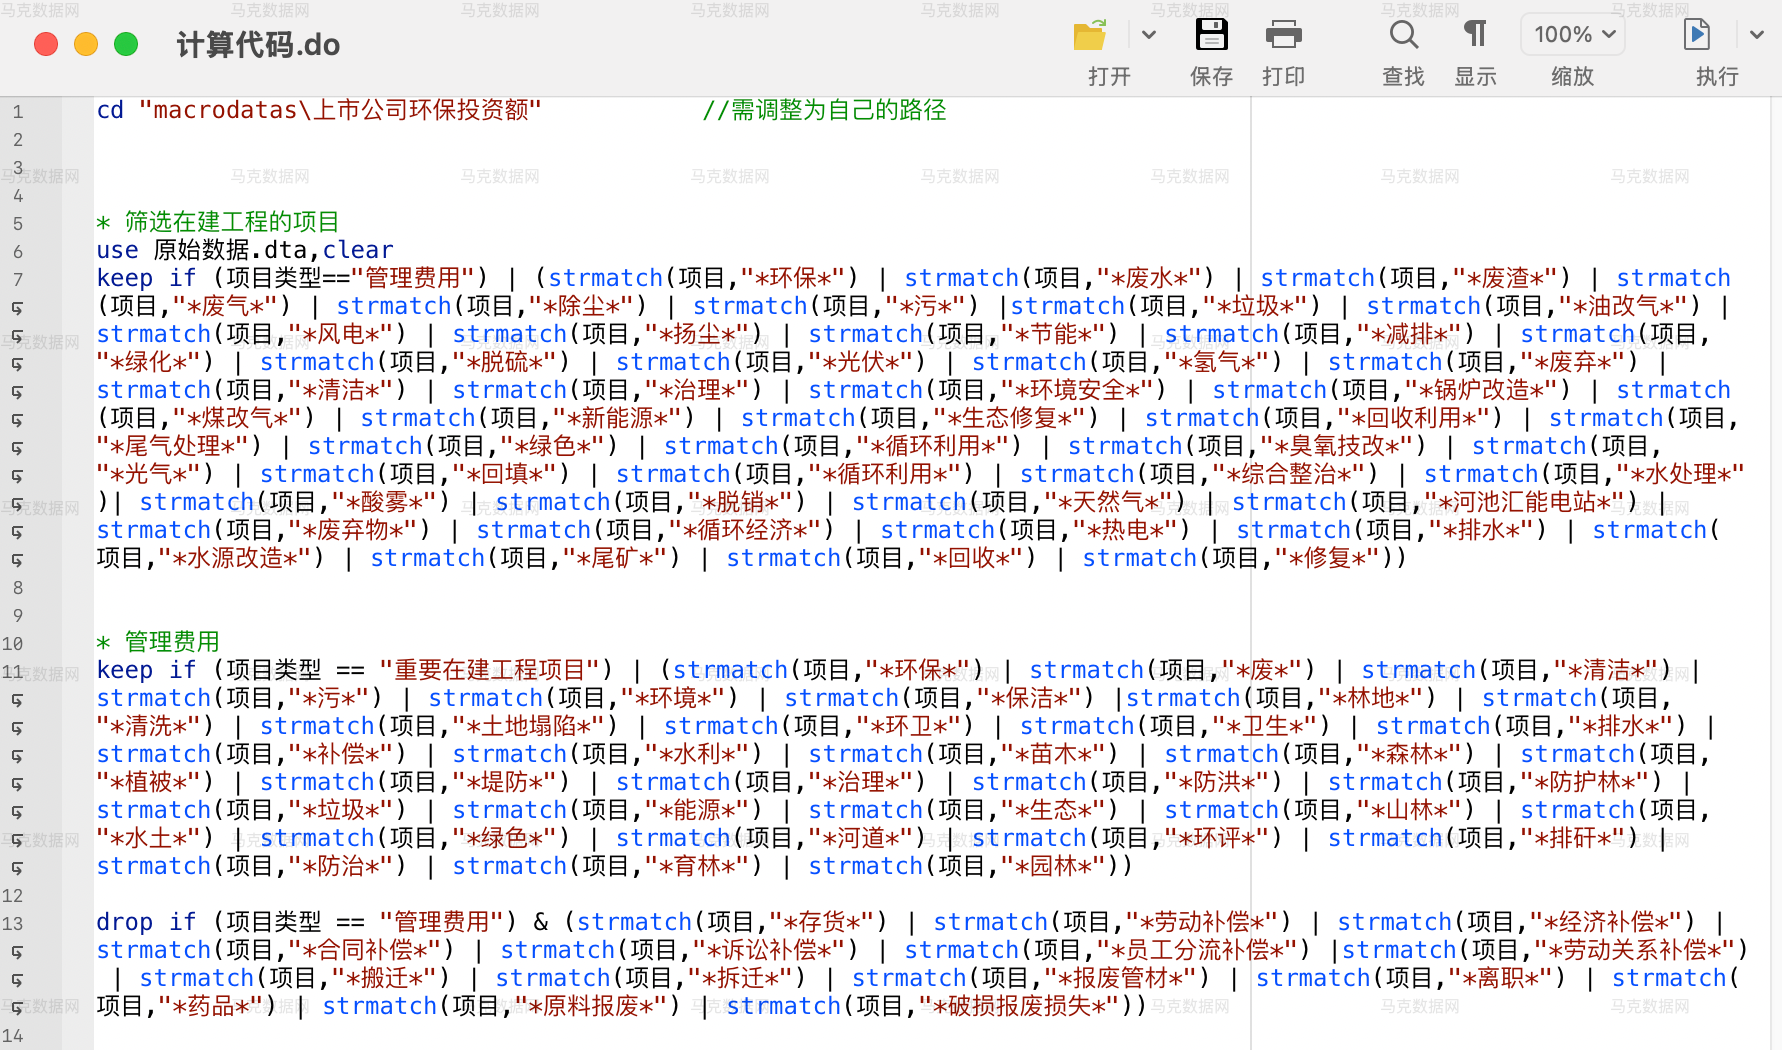Execute the do-file with the 执行 run icon
The width and height of the screenshot is (1782, 1050).
[x=1697, y=34]
